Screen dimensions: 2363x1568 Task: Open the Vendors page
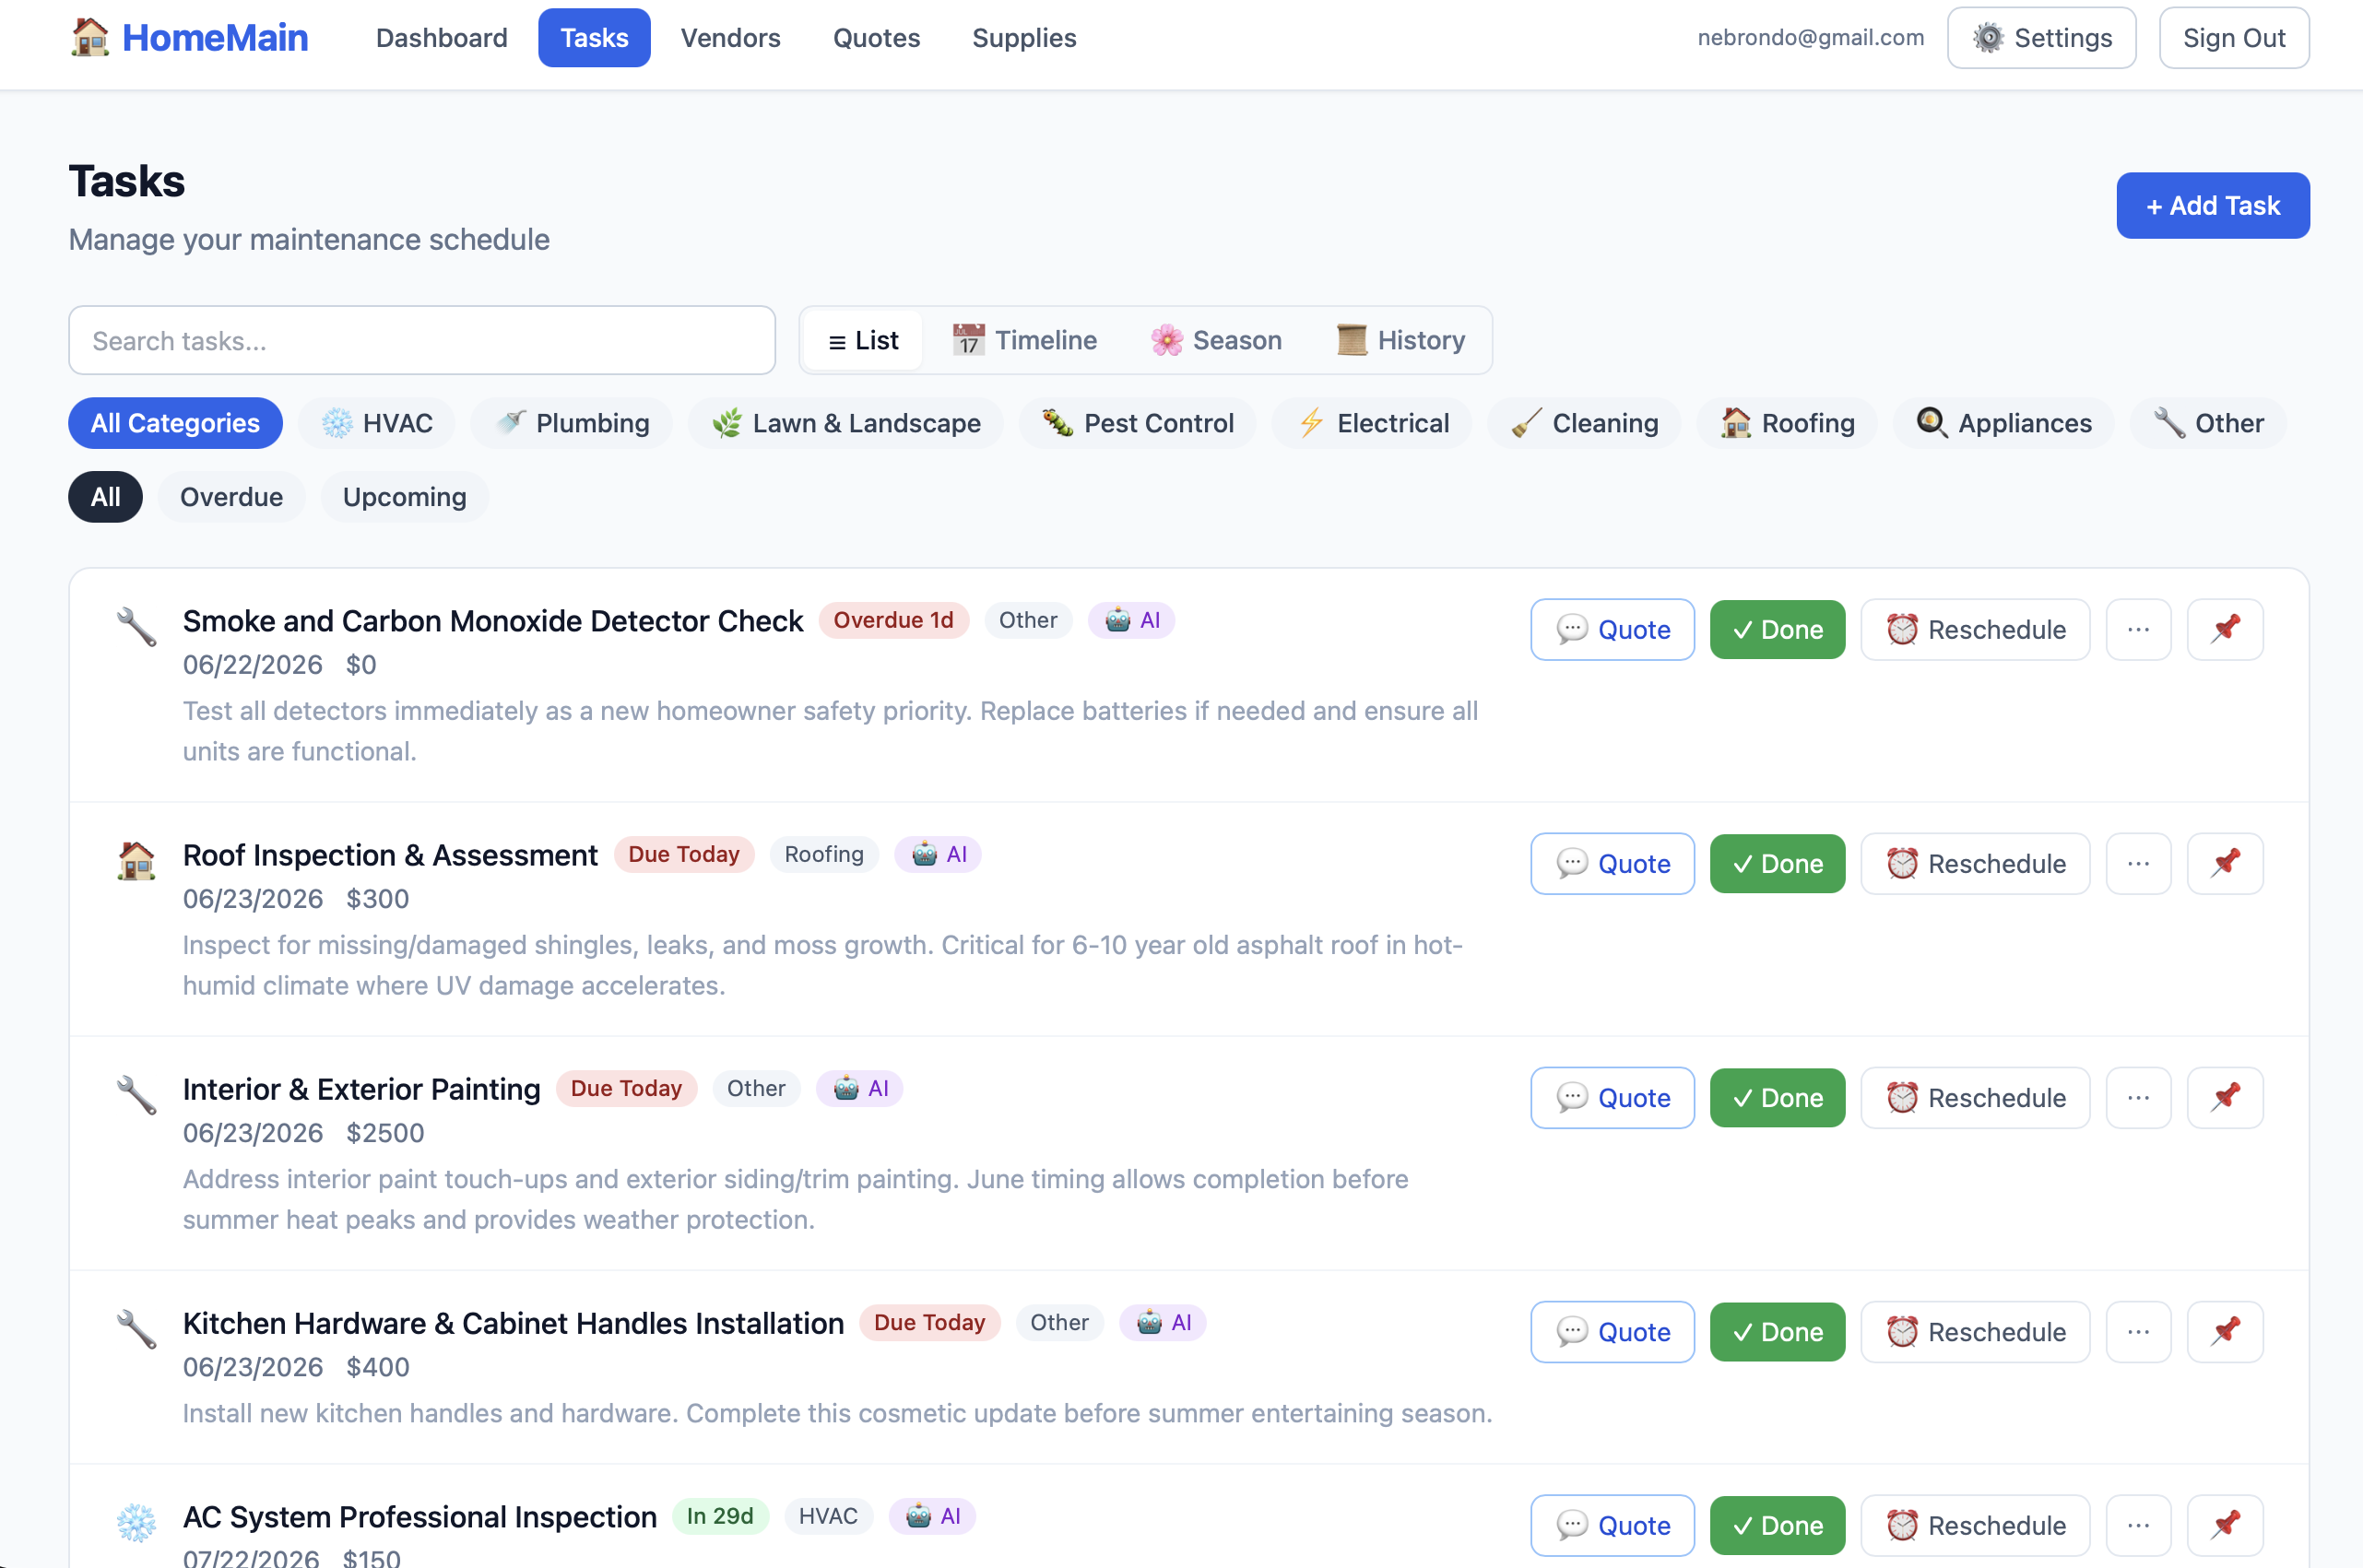[x=730, y=38]
